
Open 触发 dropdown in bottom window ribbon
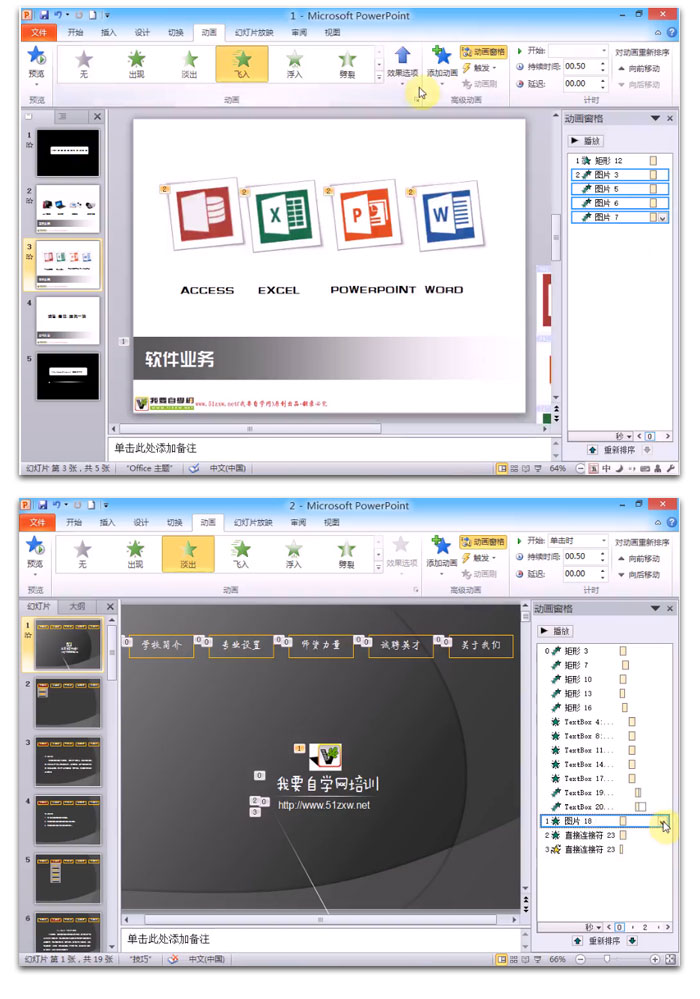479,557
